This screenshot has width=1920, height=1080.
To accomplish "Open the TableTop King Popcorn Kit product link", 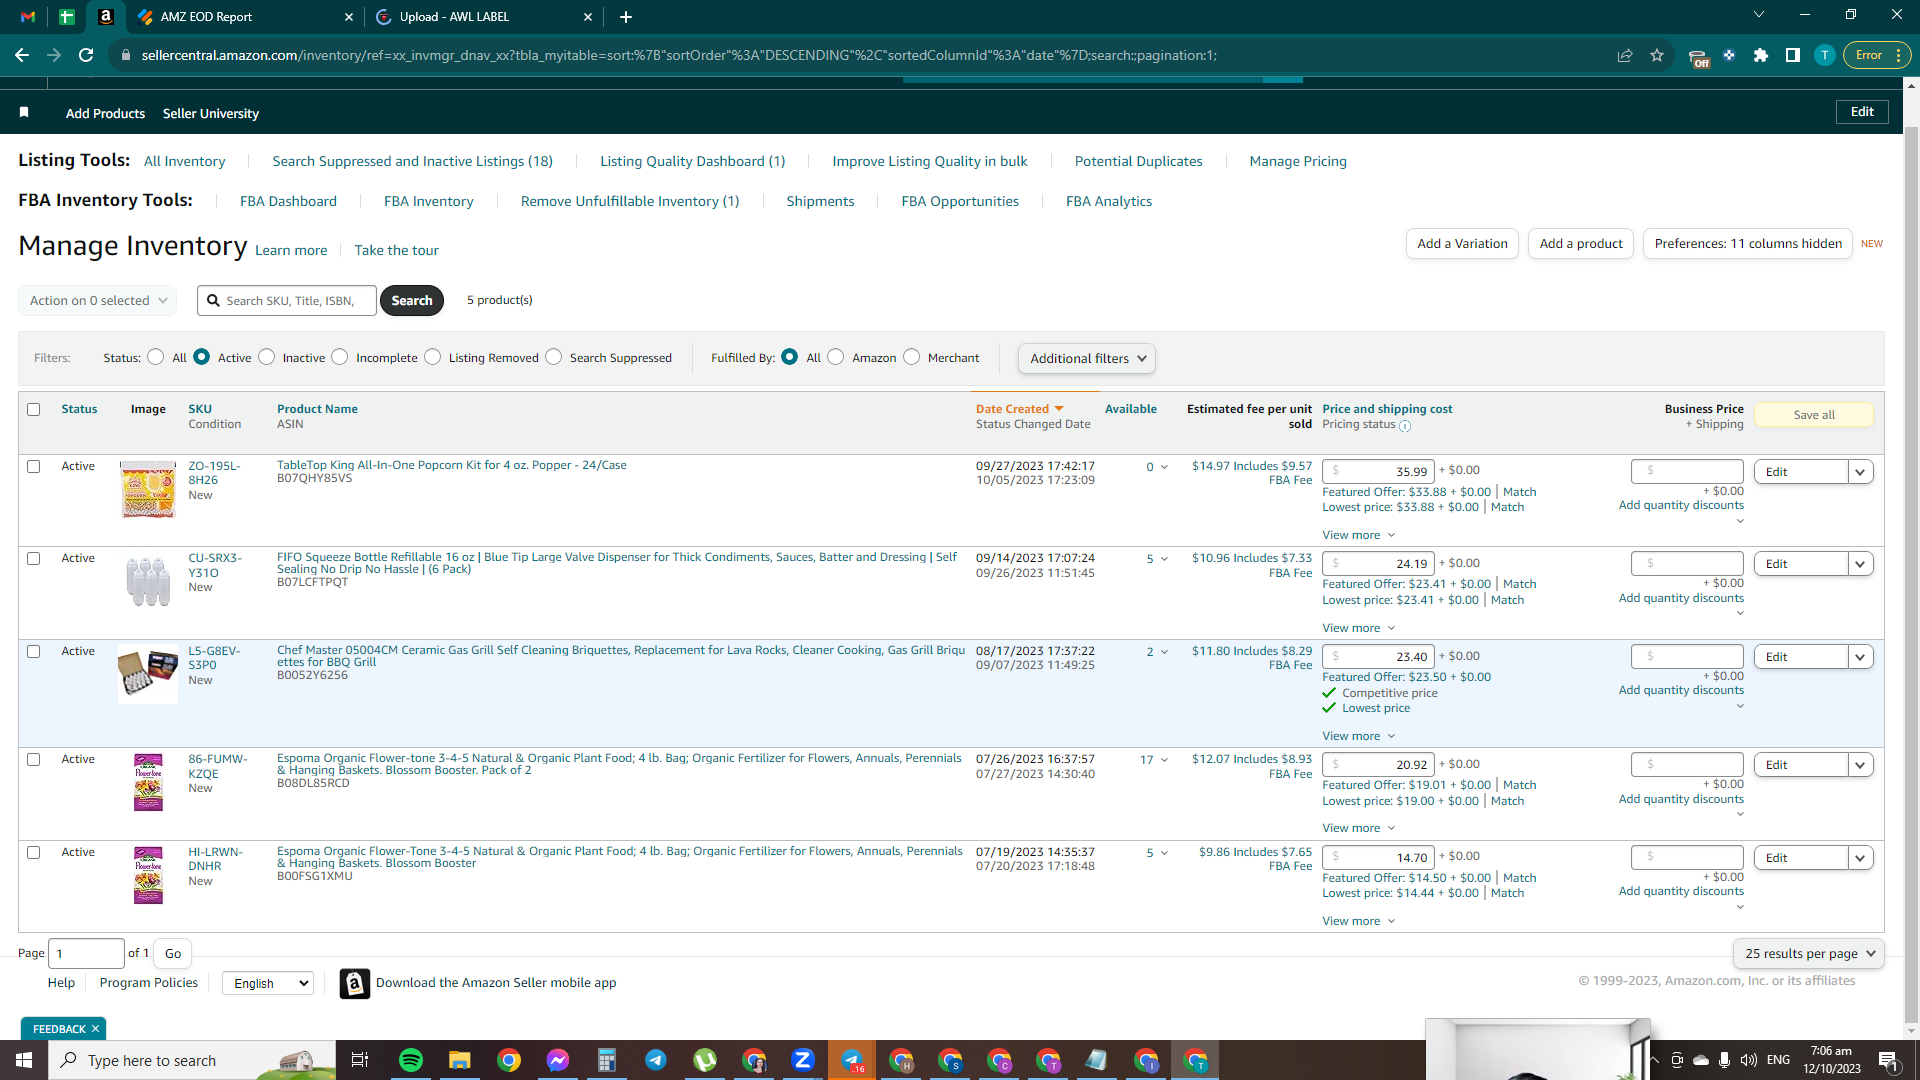I will (x=452, y=465).
